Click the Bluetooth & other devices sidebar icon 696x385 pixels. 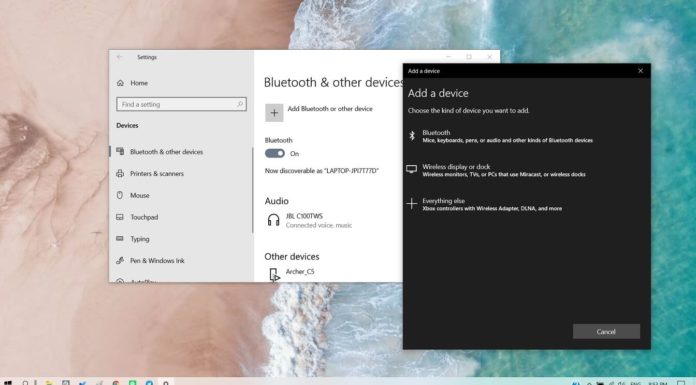point(120,151)
